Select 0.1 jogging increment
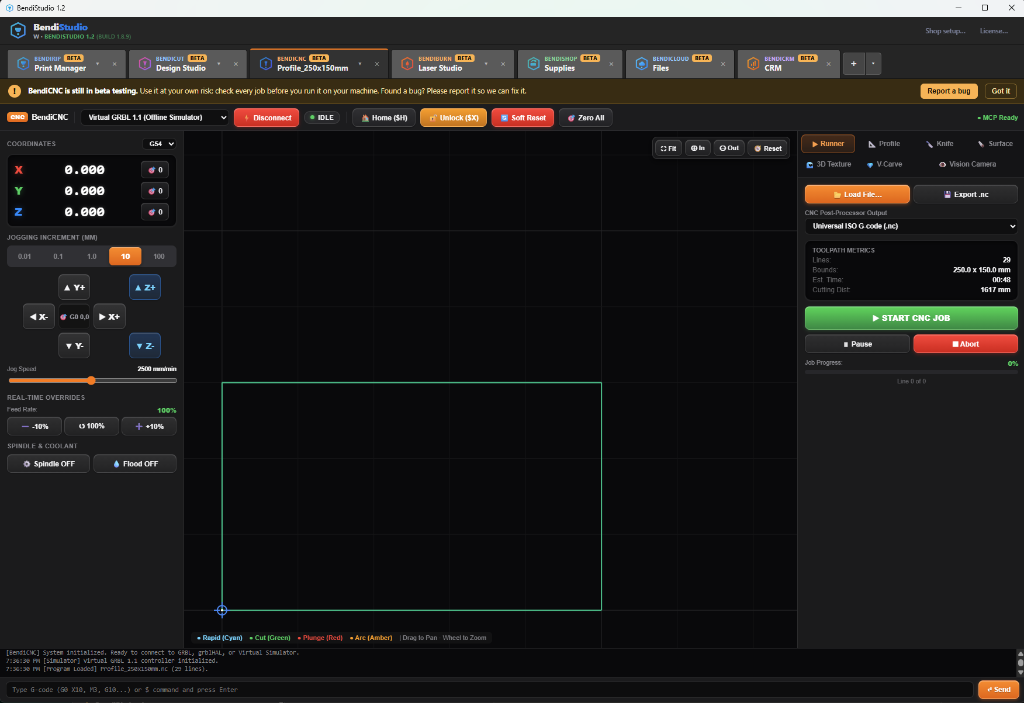Viewport: 1024px width, 703px height. click(x=58, y=256)
